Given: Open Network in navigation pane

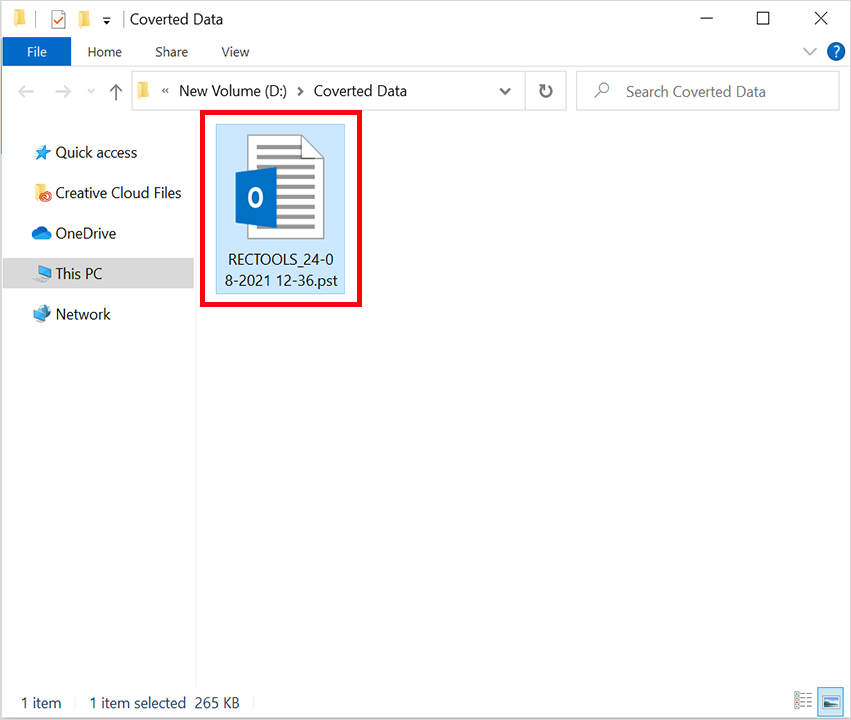Looking at the screenshot, I should [72, 314].
